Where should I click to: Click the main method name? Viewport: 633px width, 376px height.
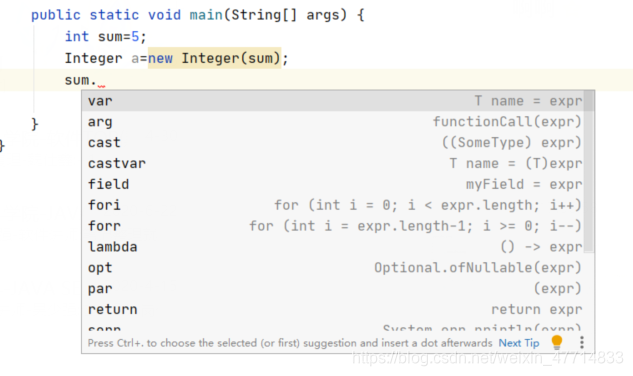(206, 15)
